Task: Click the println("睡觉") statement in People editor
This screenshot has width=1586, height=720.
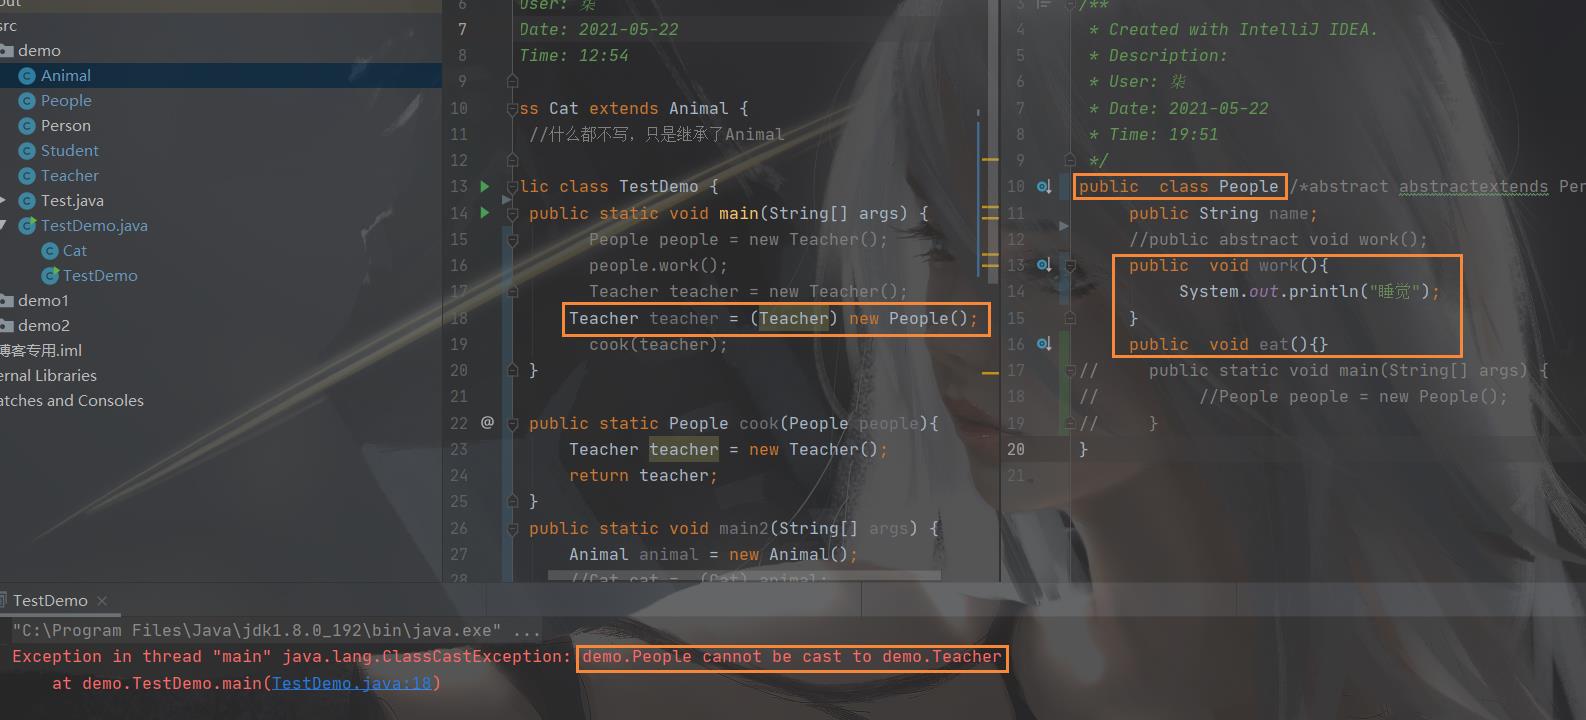Action: pos(1309,291)
